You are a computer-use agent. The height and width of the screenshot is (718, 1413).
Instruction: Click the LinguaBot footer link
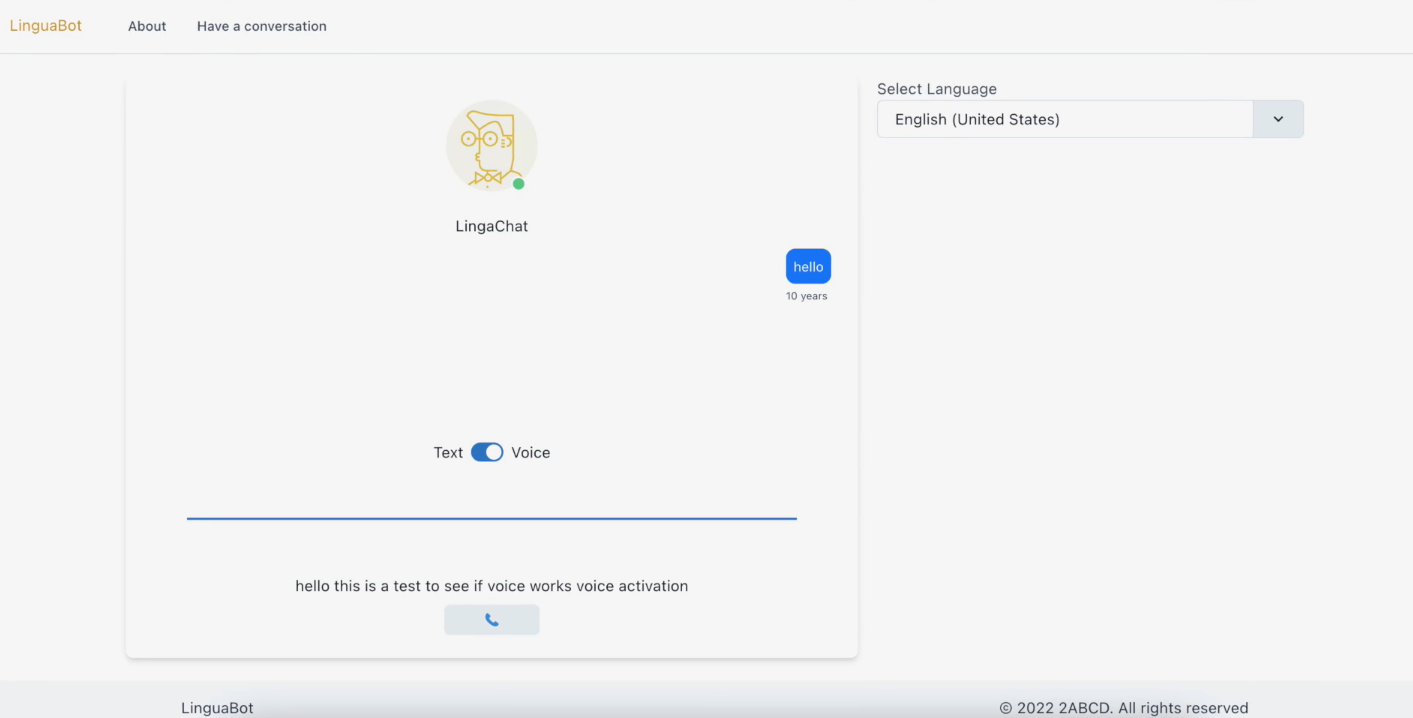pos(217,707)
